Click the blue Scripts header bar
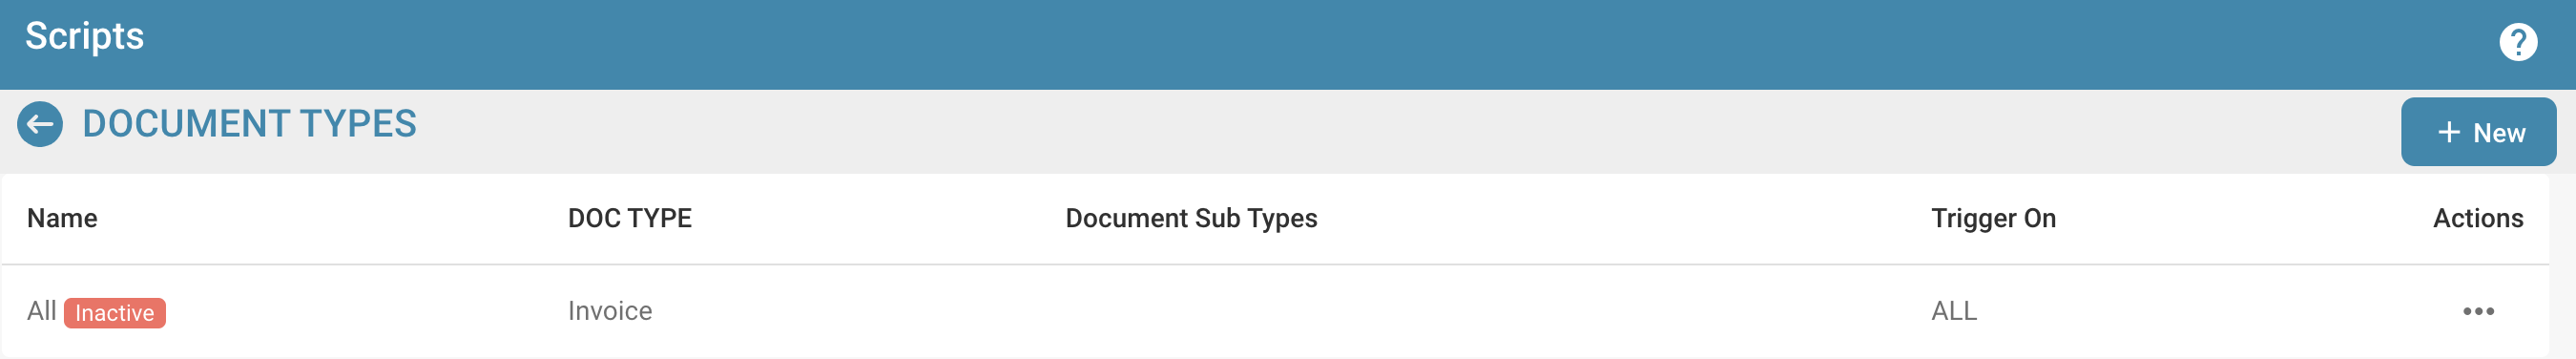 1288,45
